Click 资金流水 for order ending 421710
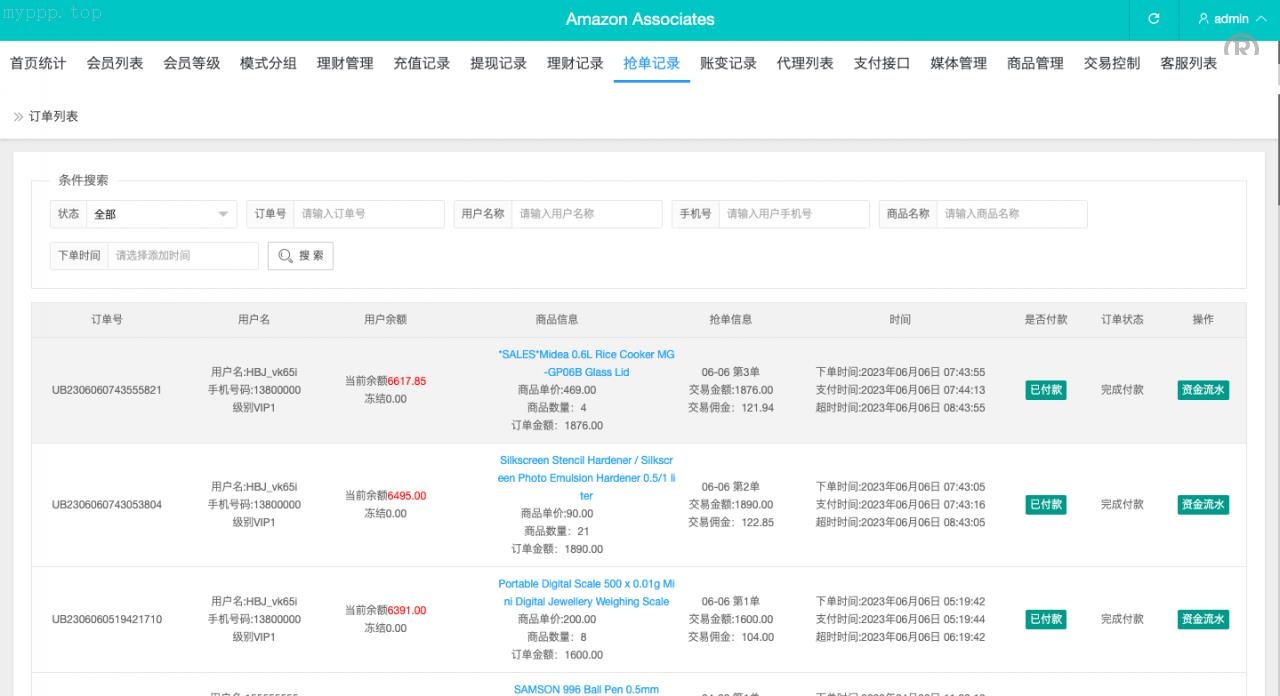The width and height of the screenshot is (1280, 696). (x=1202, y=620)
